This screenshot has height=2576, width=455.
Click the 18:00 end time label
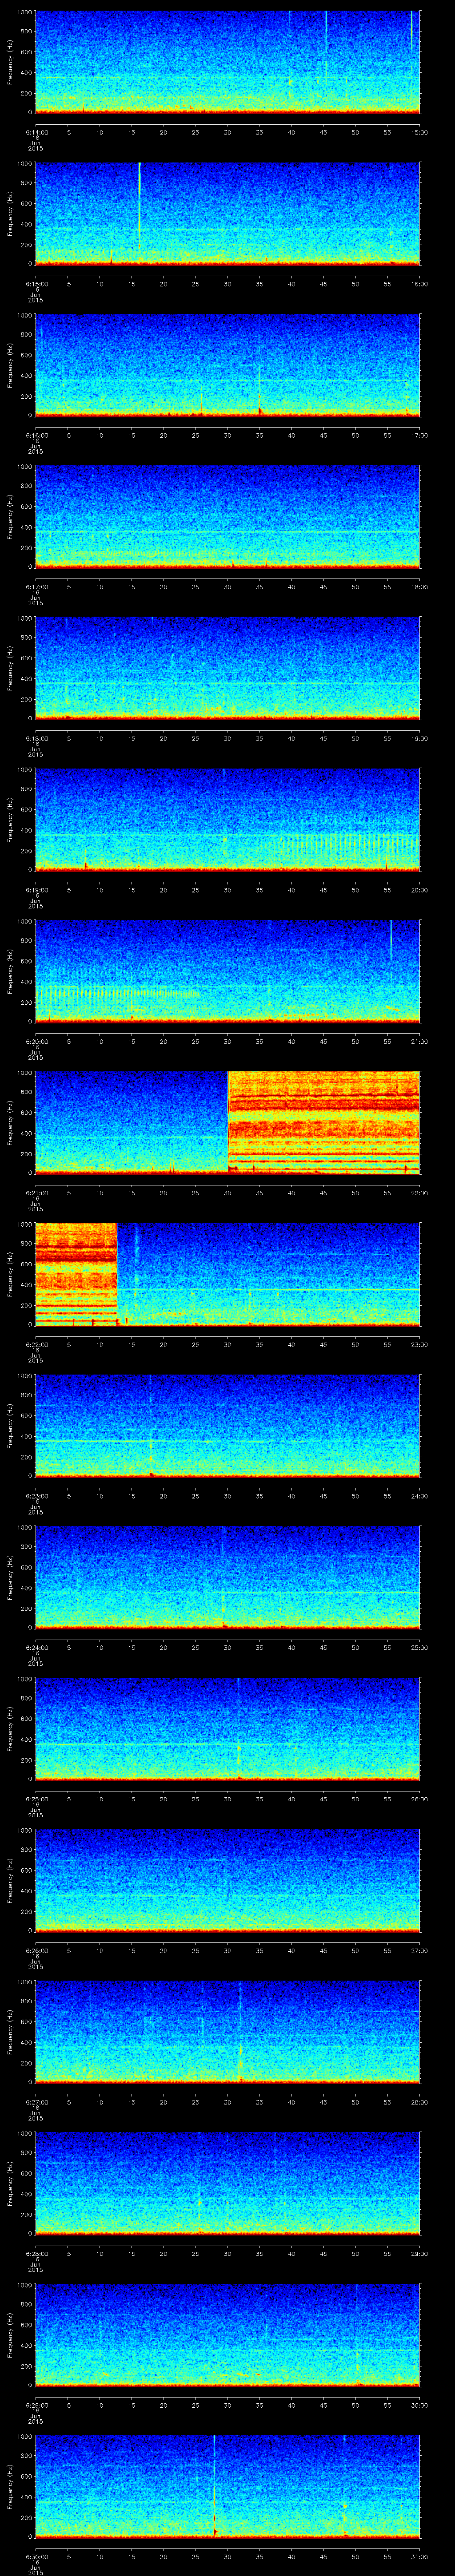(x=419, y=587)
